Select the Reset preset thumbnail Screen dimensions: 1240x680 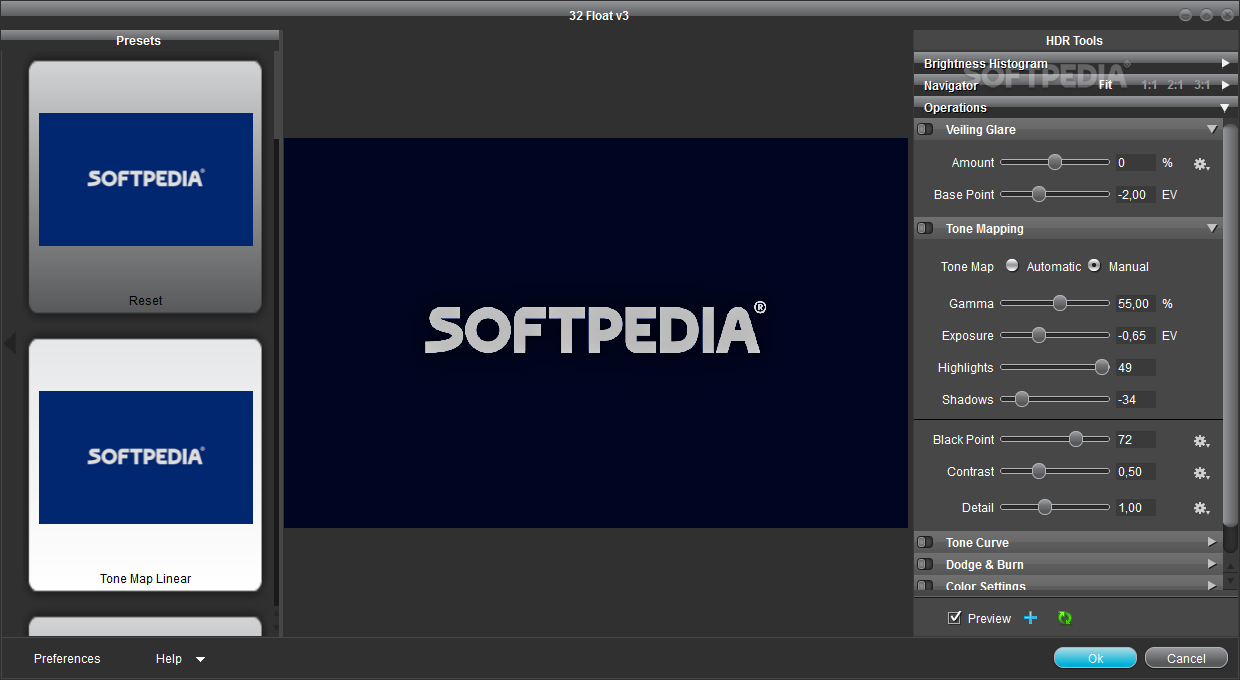(x=146, y=187)
